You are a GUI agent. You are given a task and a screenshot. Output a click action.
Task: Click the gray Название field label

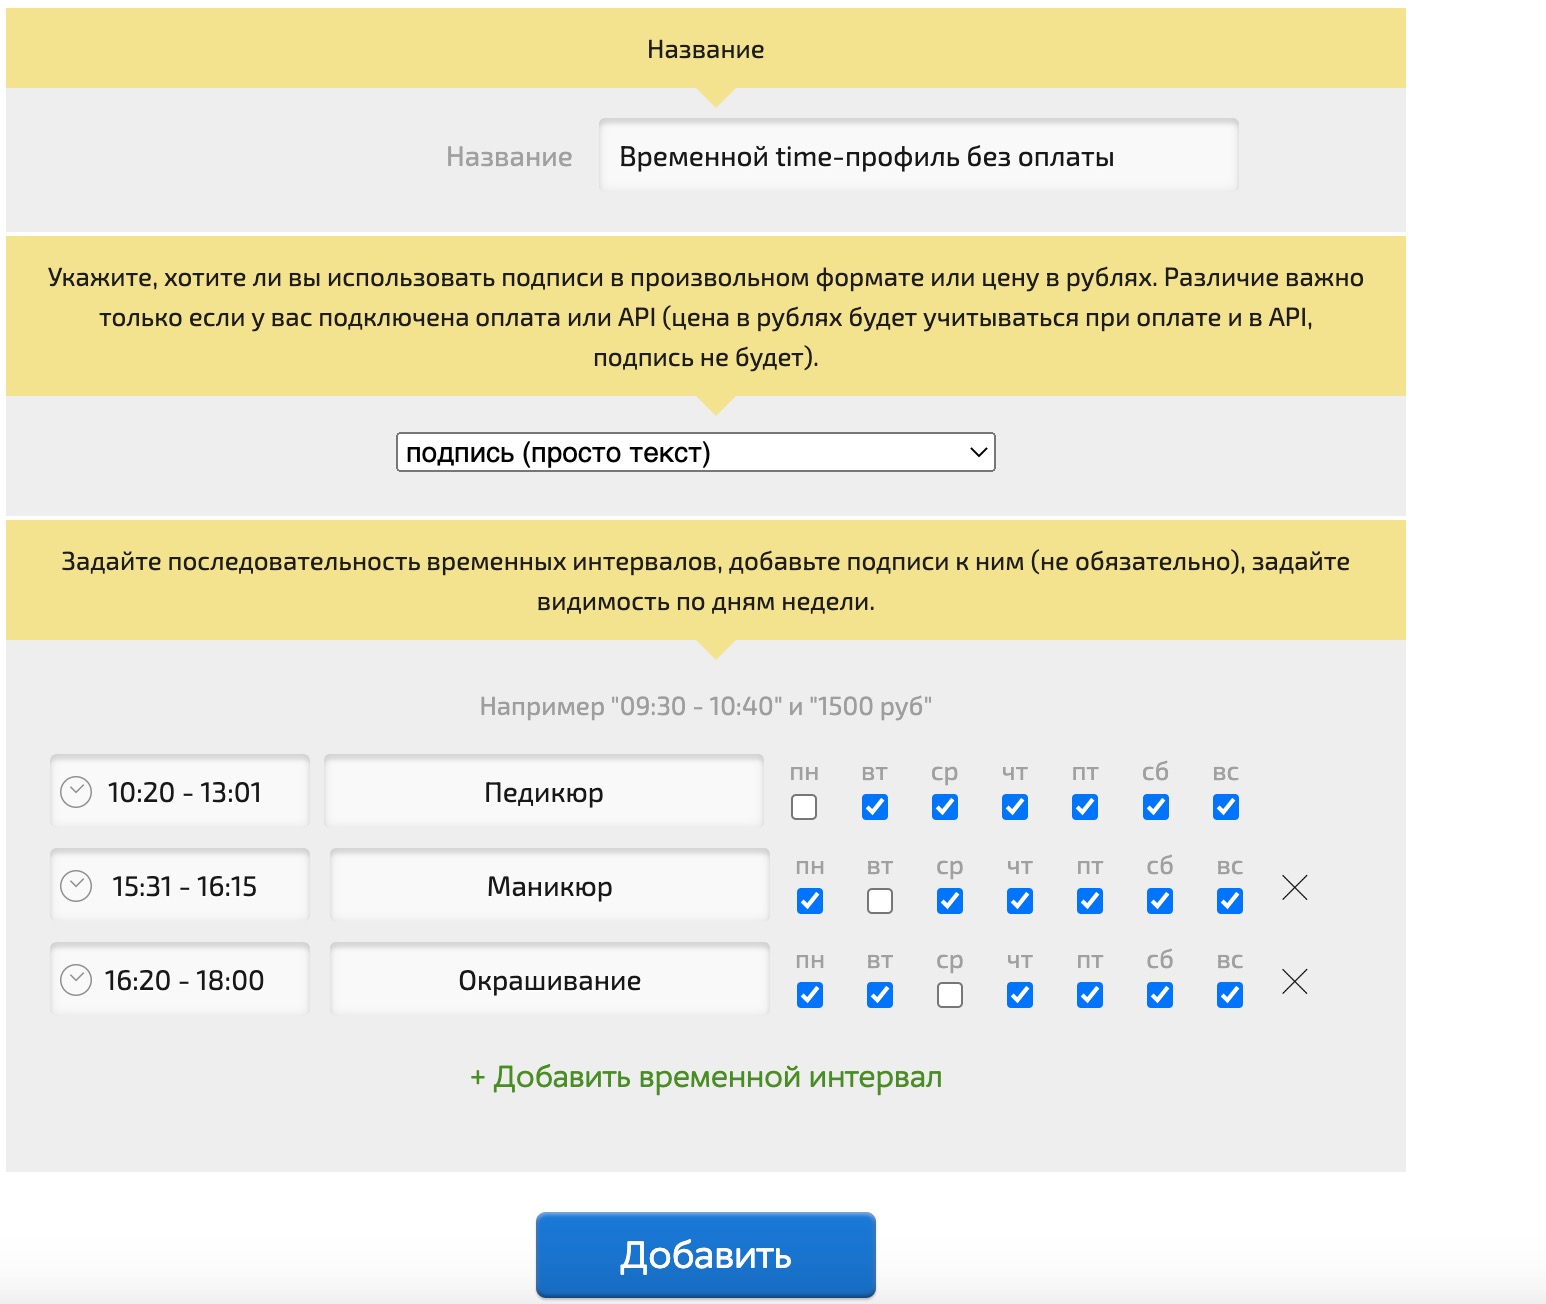(x=509, y=157)
